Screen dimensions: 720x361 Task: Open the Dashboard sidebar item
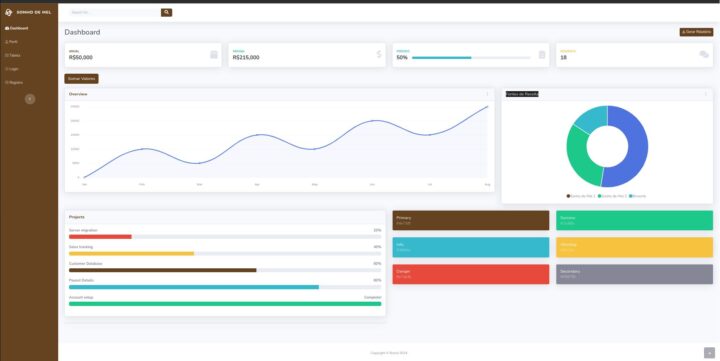17,28
